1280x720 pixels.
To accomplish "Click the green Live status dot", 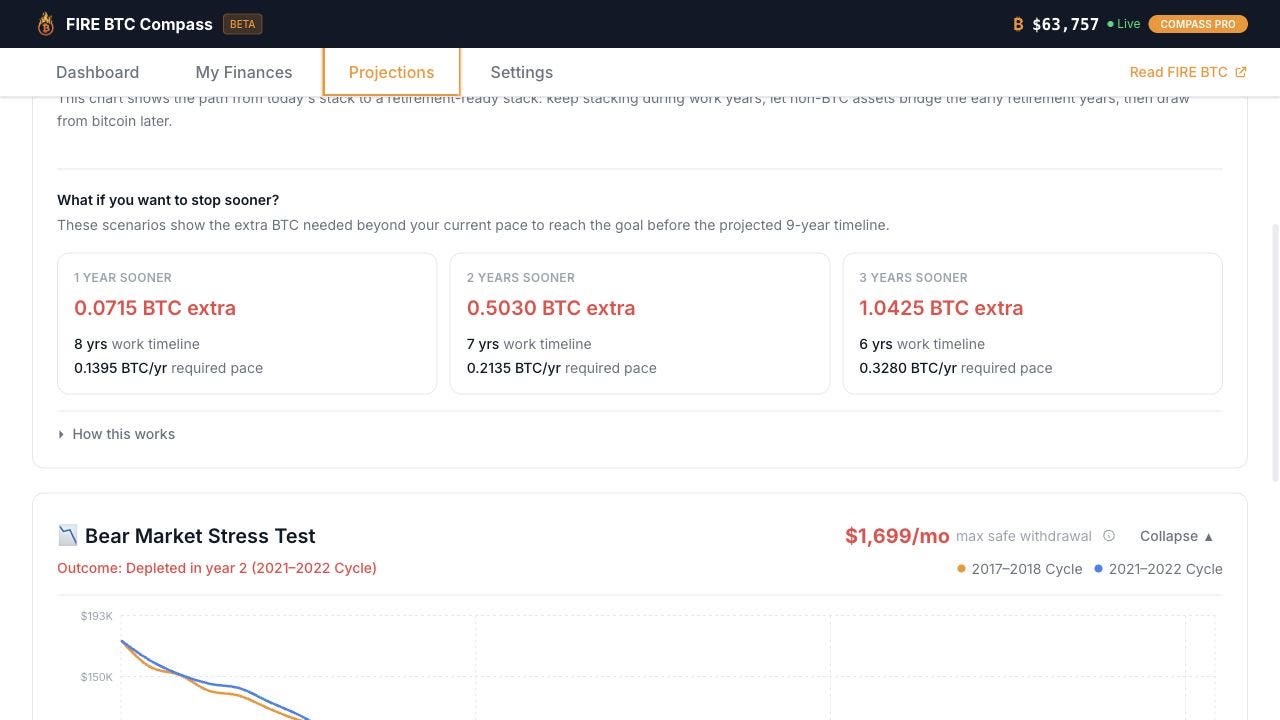I will pyautogui.click(x=1110, y=24).
